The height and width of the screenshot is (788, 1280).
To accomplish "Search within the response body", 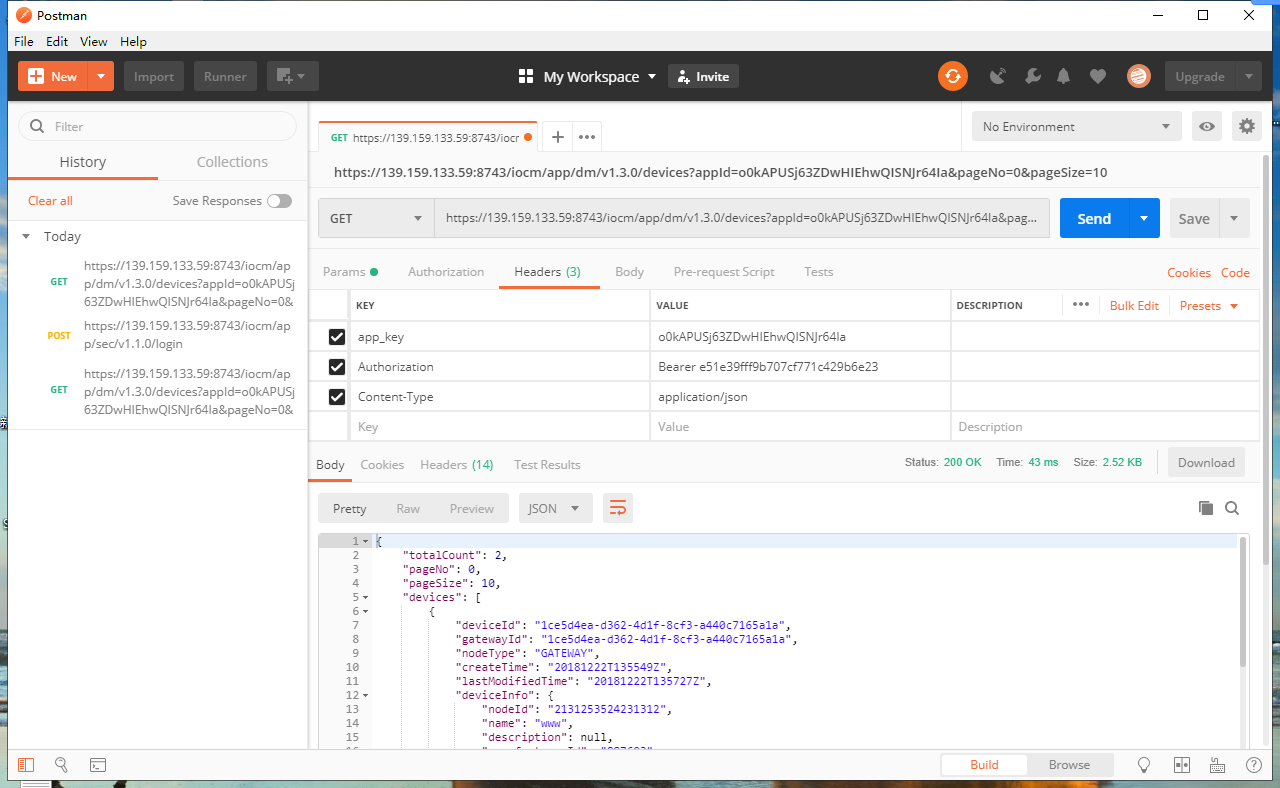I will coord(1232,508).
